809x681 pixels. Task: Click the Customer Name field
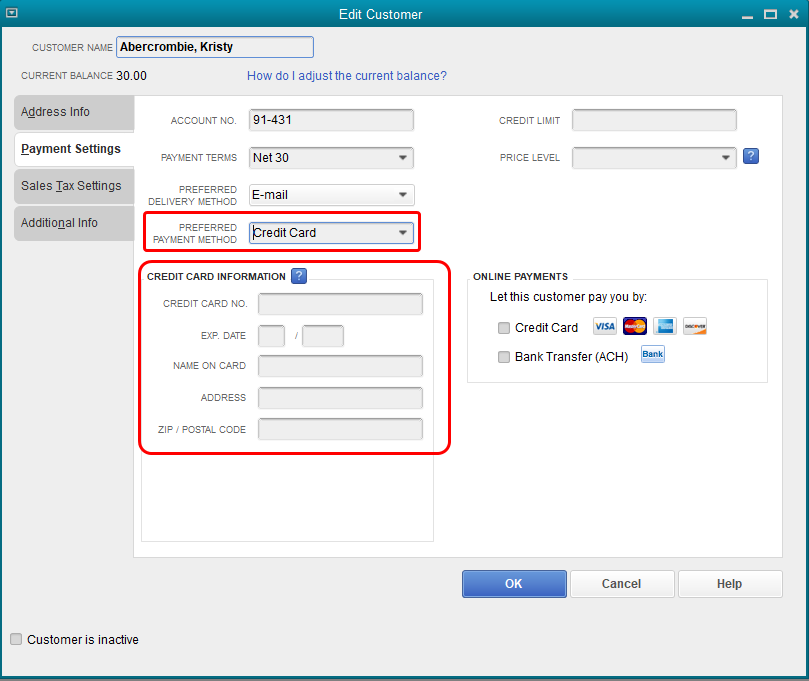[x=215, y=47]
